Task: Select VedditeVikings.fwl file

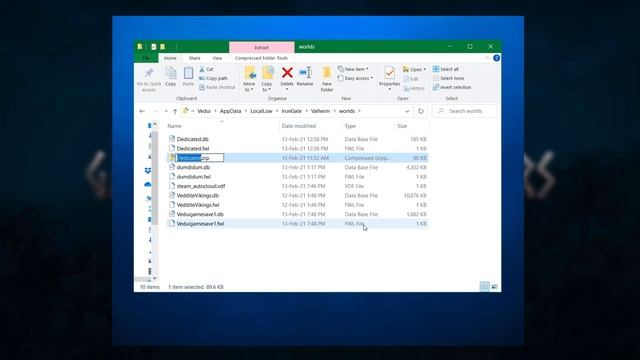Action: coord(198,205)
